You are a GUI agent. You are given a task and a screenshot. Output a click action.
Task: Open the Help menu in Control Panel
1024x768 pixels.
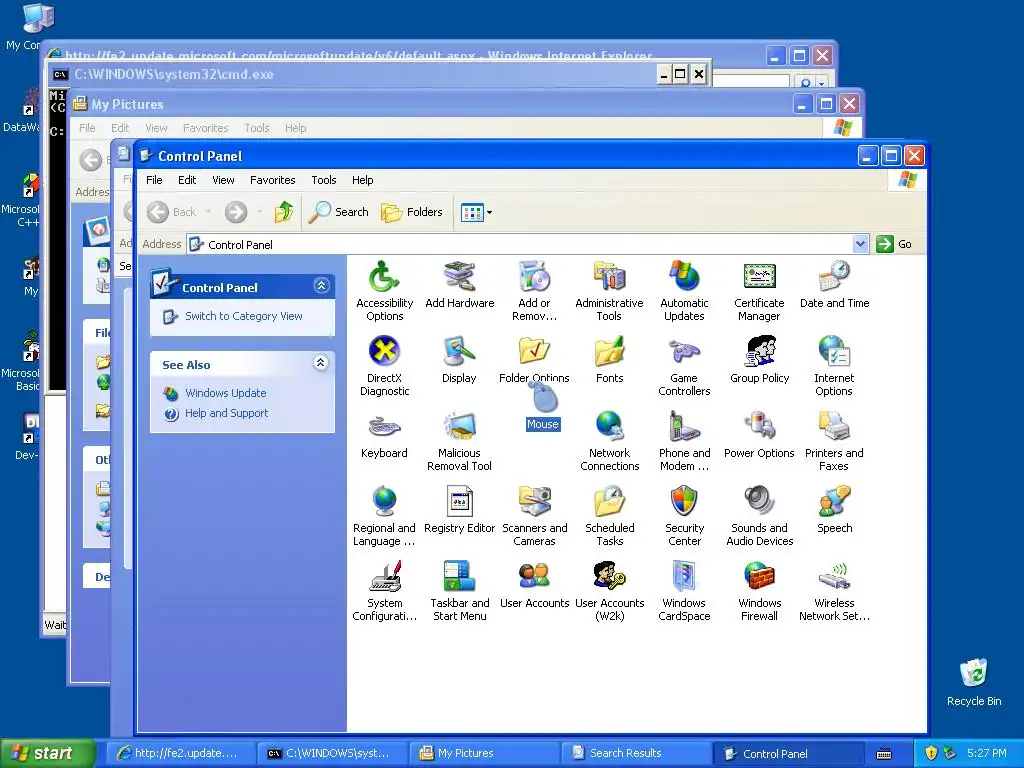pyautogui.click(x=362, y=180)
